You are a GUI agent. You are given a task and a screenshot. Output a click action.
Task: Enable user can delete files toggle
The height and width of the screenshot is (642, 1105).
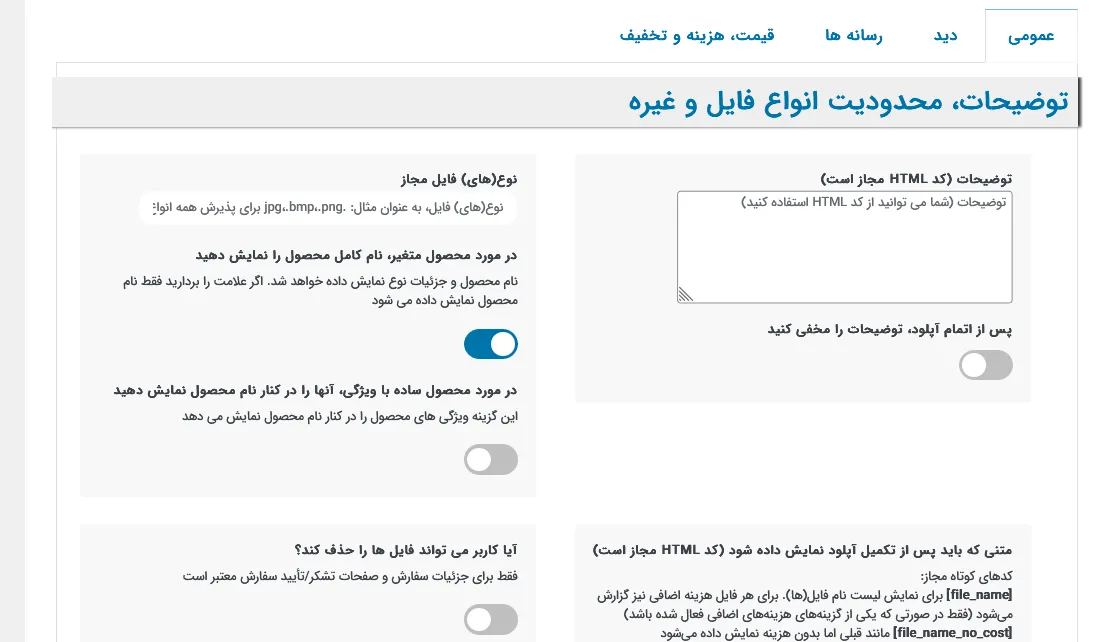490,619
